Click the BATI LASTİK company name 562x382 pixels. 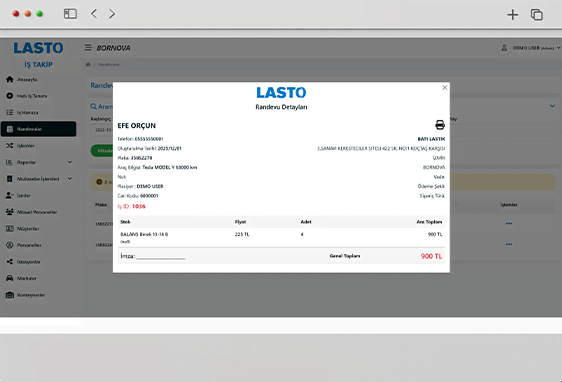pyautogui.click(x=431, y=139)
